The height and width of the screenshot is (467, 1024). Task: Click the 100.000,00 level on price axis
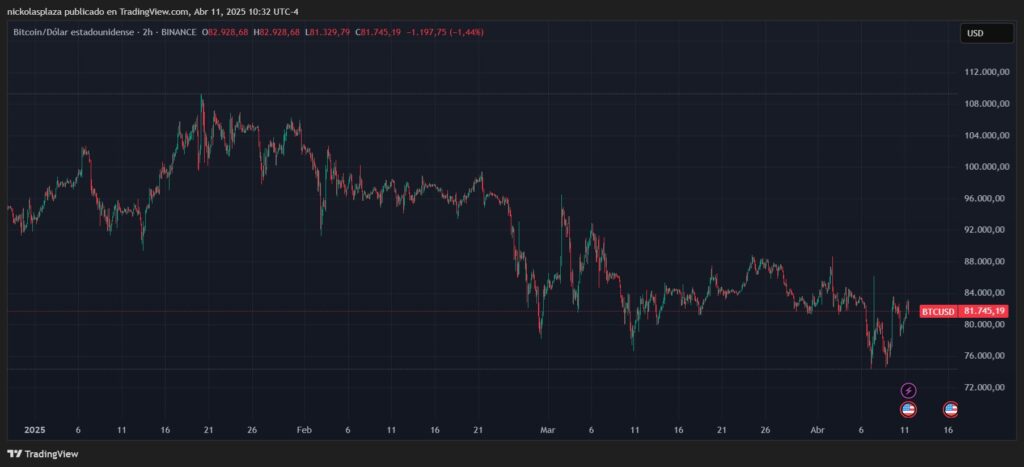984,167
